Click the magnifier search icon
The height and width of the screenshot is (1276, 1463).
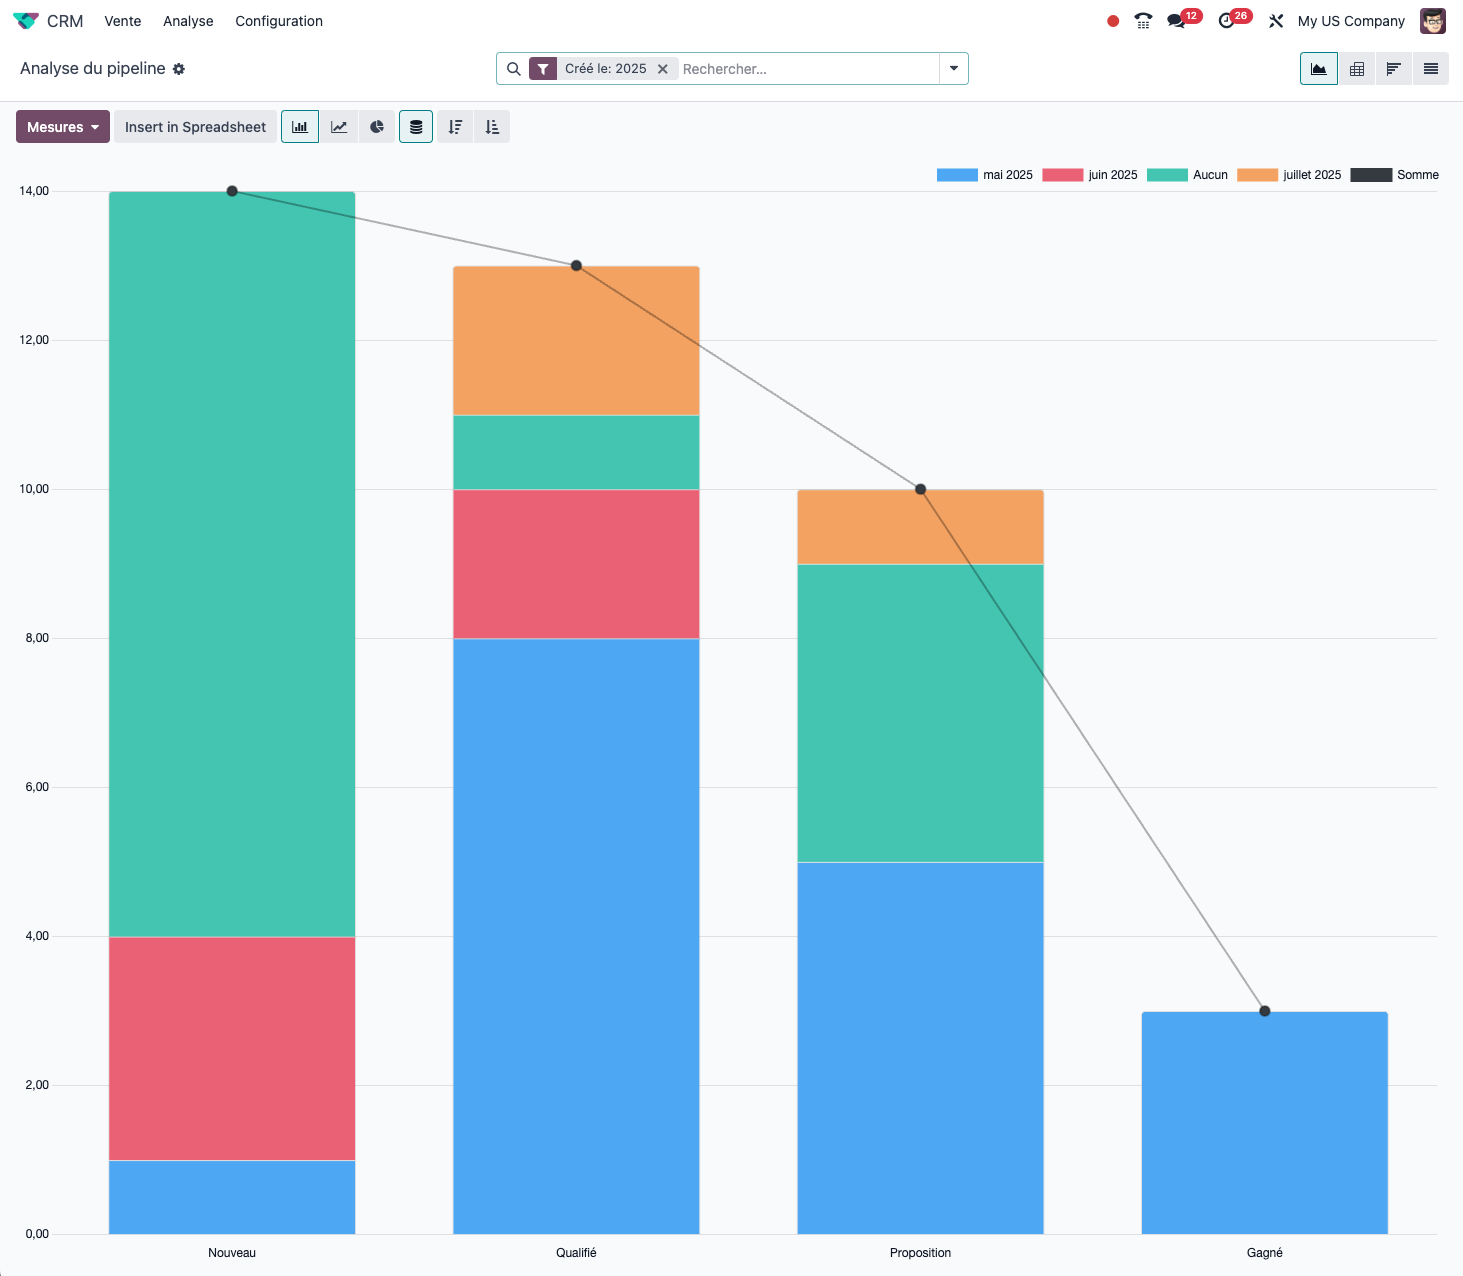coord(514,69)
